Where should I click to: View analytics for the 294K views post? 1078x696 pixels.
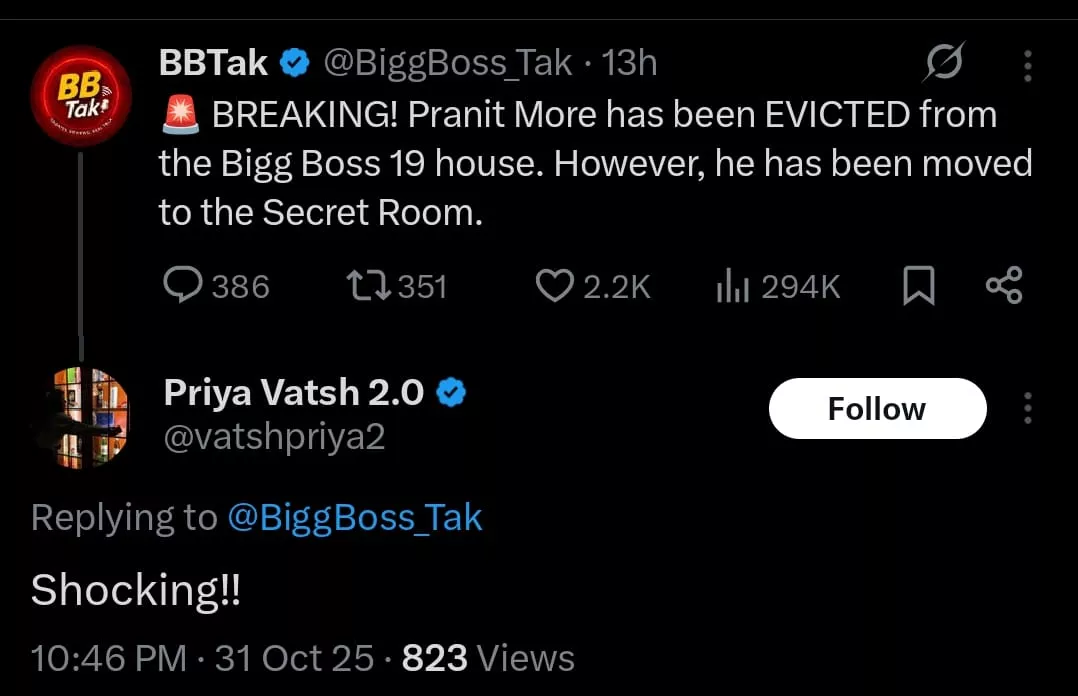[x=734, y=287]
